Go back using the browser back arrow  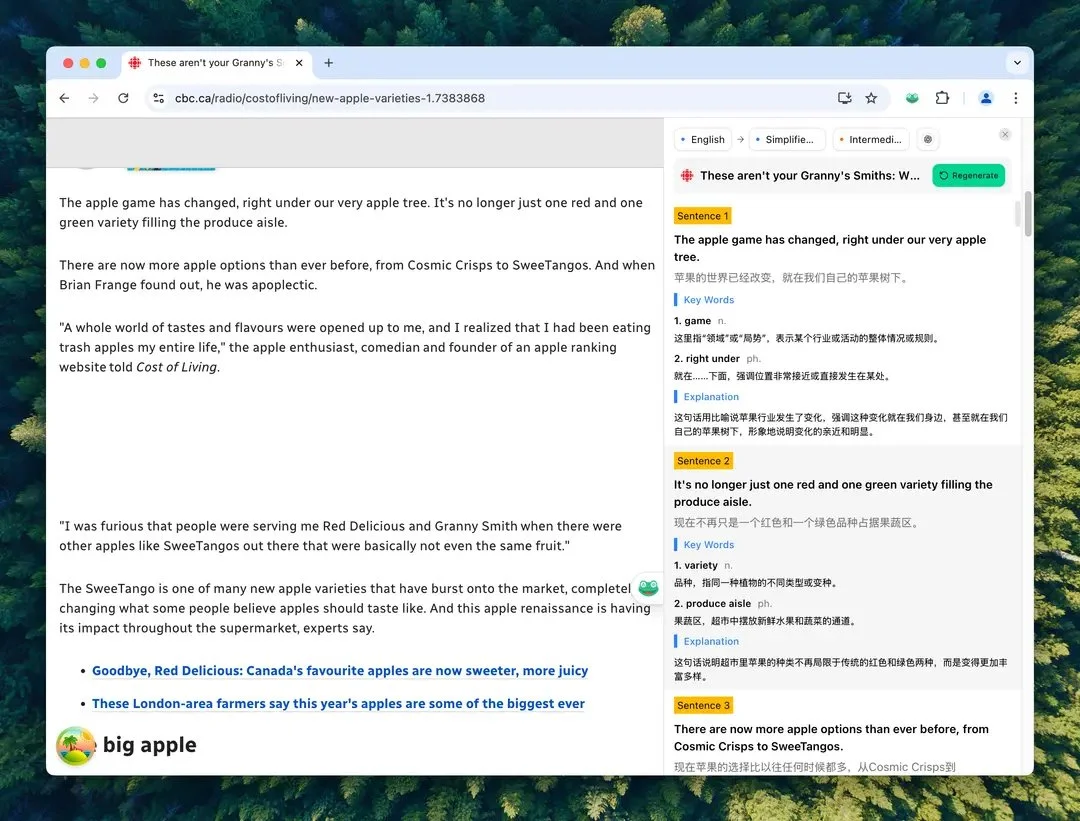pos(64,98)
